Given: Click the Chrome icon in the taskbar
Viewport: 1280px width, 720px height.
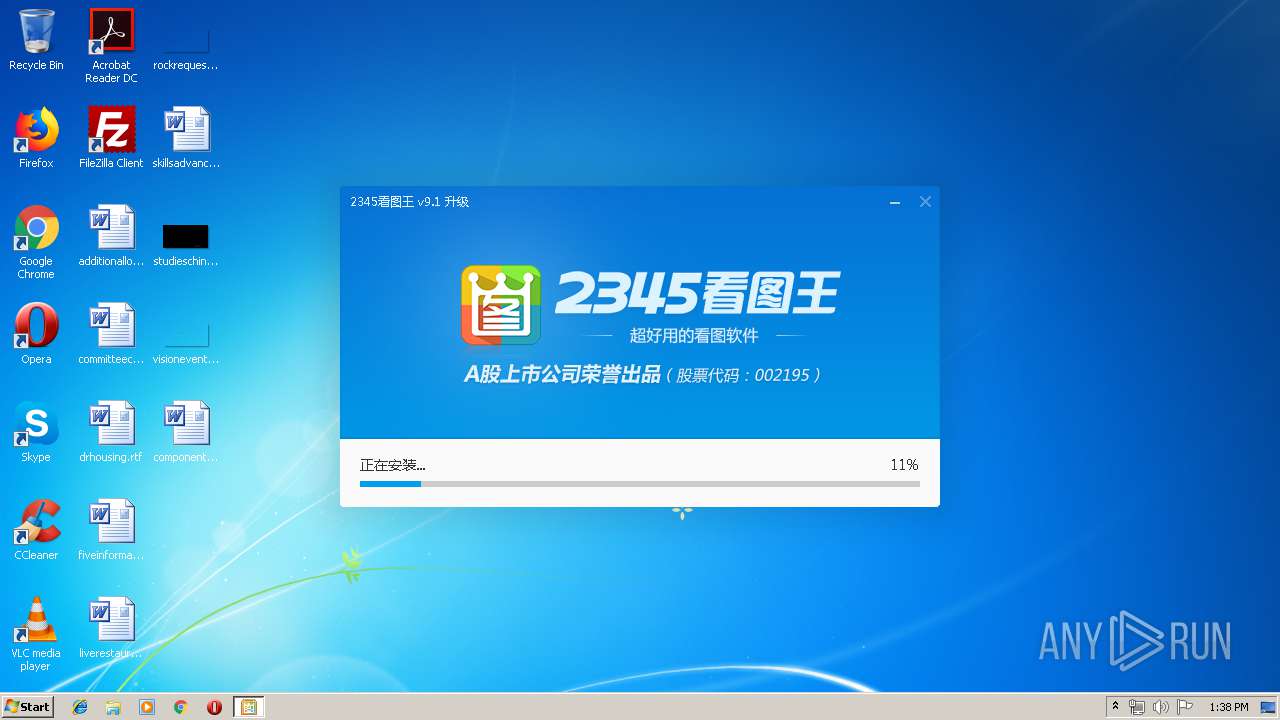Looking at the screenshot, I should point(181,707).
